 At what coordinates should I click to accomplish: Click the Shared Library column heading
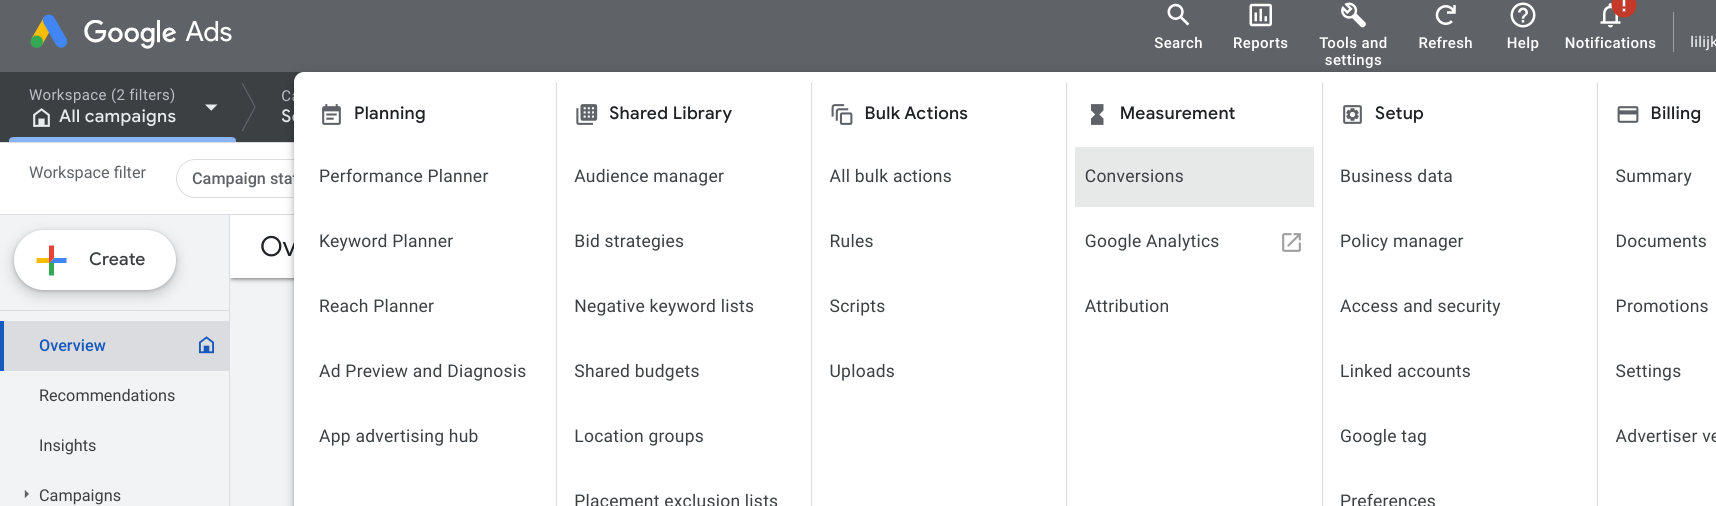[x=670, y=113]
